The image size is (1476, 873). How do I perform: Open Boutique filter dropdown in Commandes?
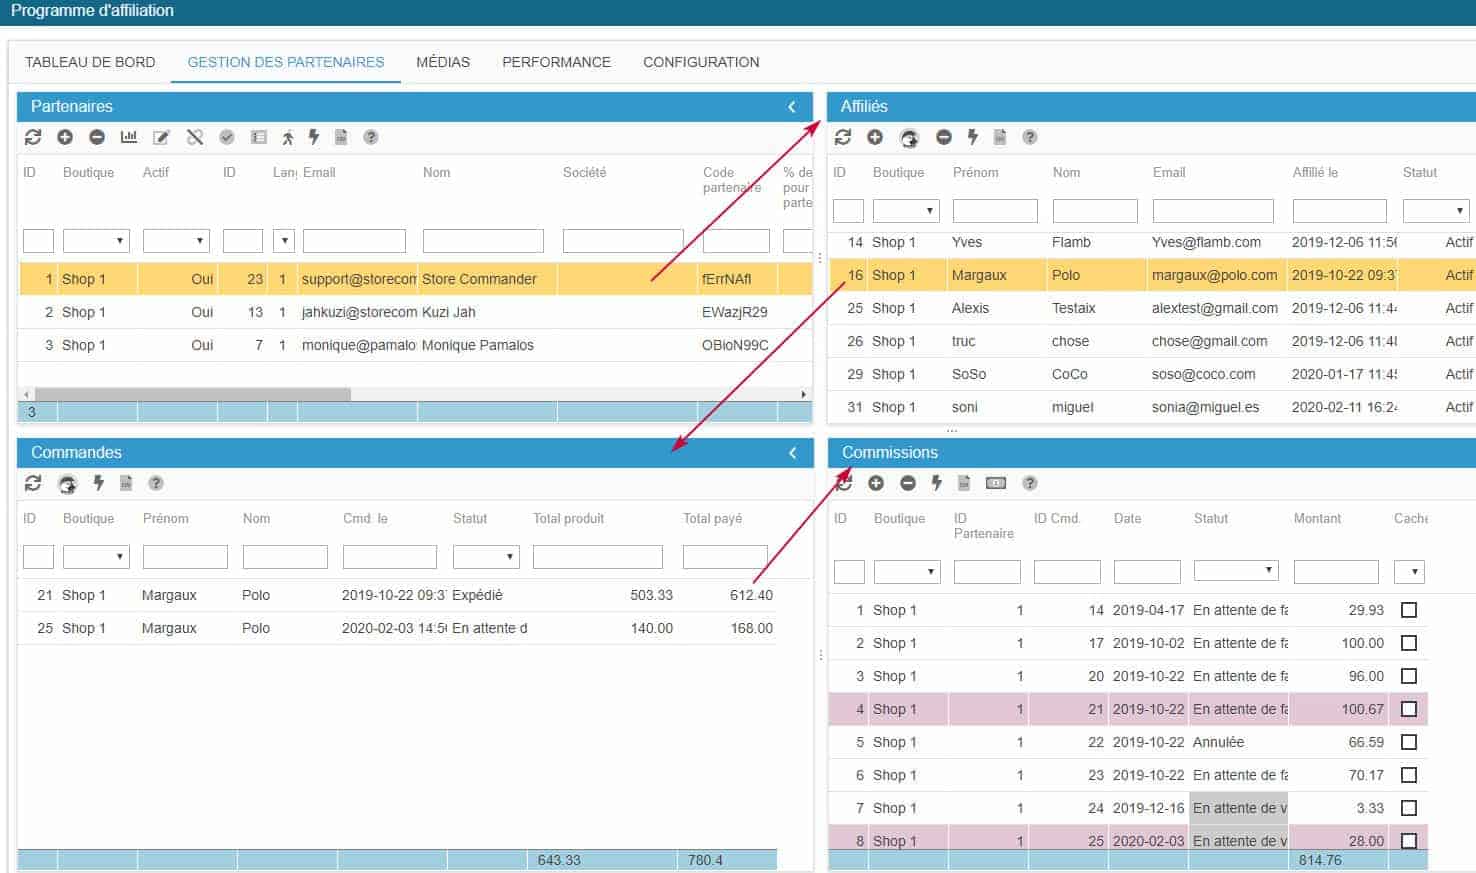[96, 556]
